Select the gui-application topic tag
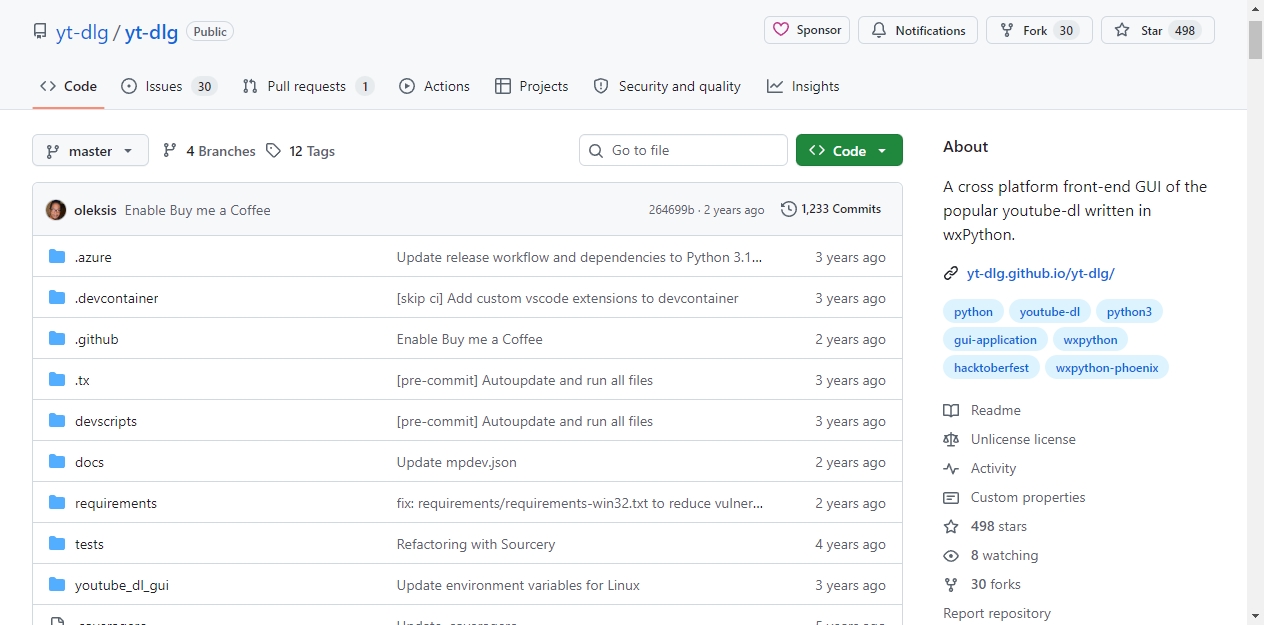1264x625 pixels. 995,340
